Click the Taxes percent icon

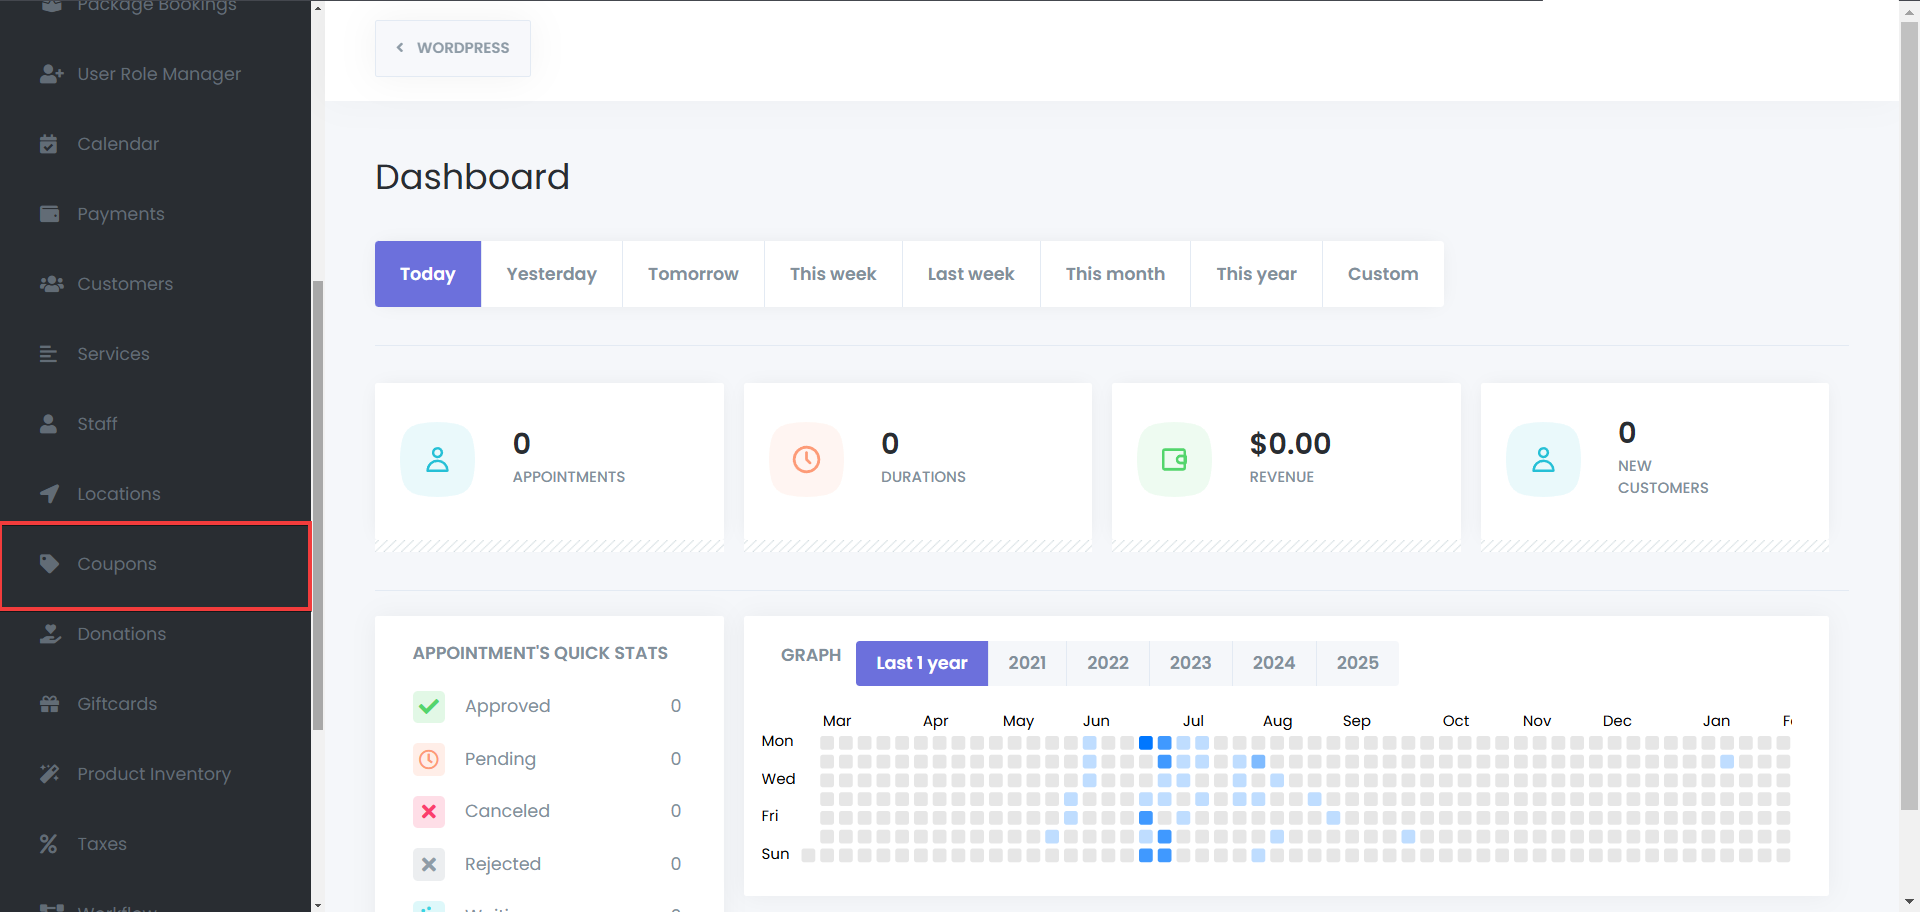pos(48,844)
